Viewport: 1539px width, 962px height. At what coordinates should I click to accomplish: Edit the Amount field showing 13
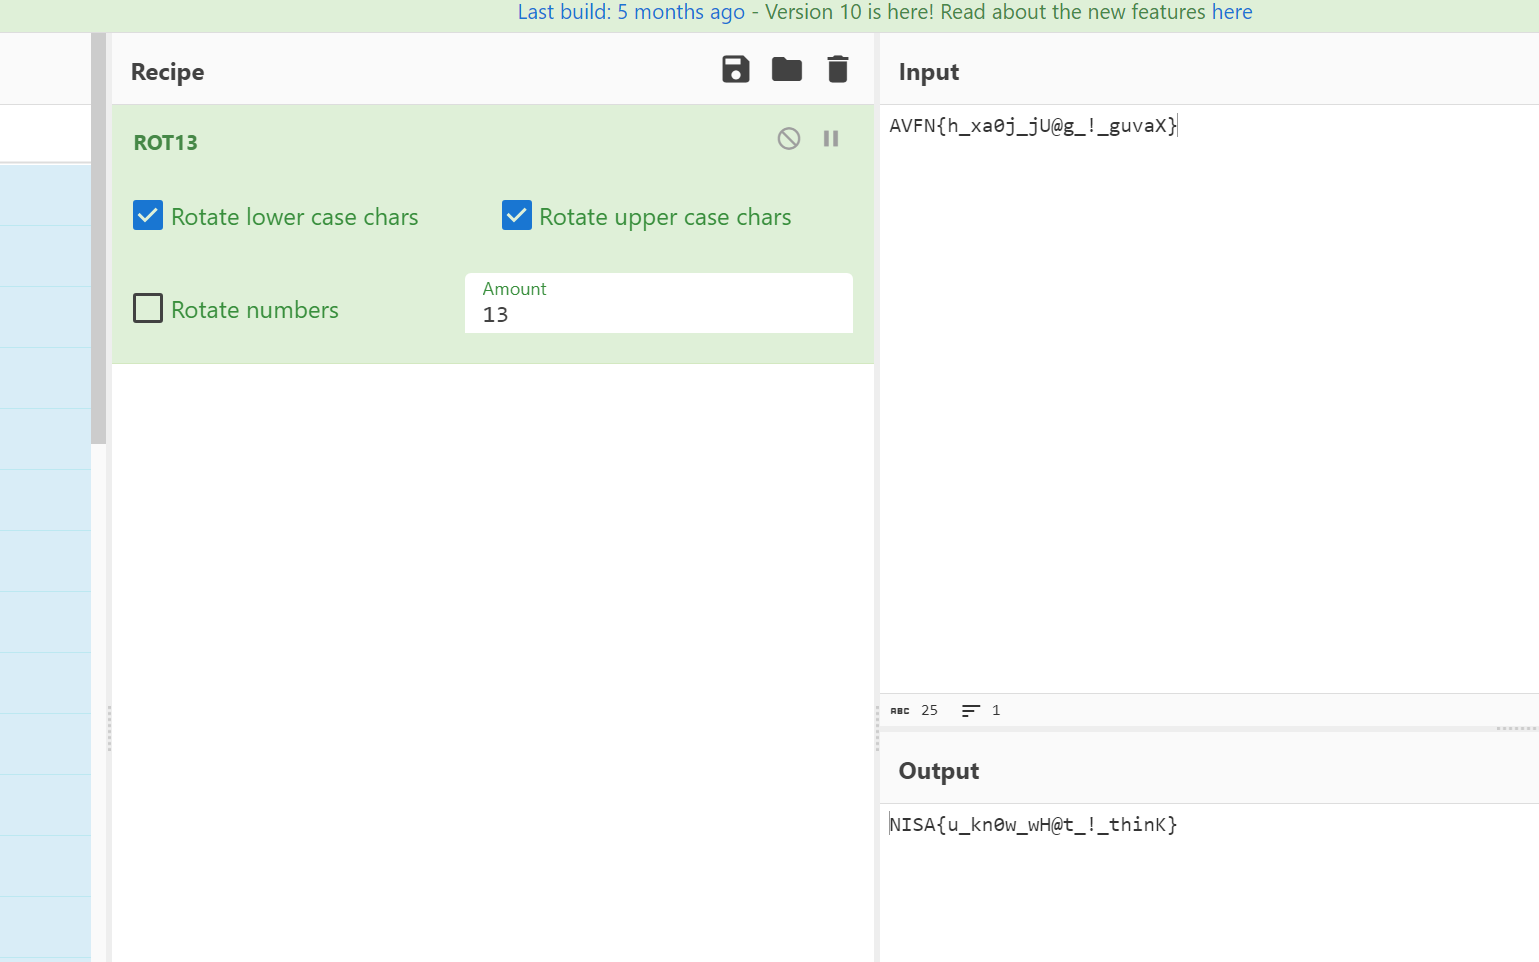pyautogui.click(x=659, y=303)
